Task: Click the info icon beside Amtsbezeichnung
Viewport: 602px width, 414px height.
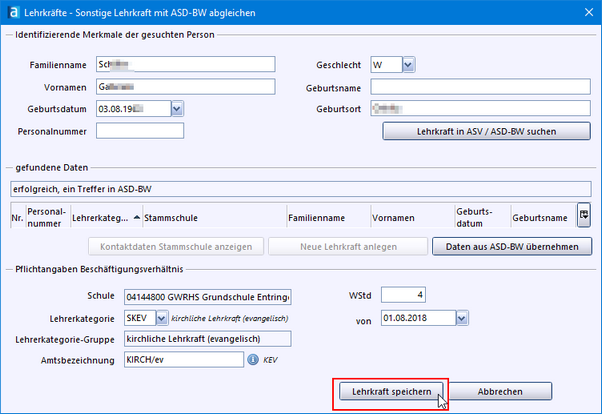Action: [x=254, y=359]
